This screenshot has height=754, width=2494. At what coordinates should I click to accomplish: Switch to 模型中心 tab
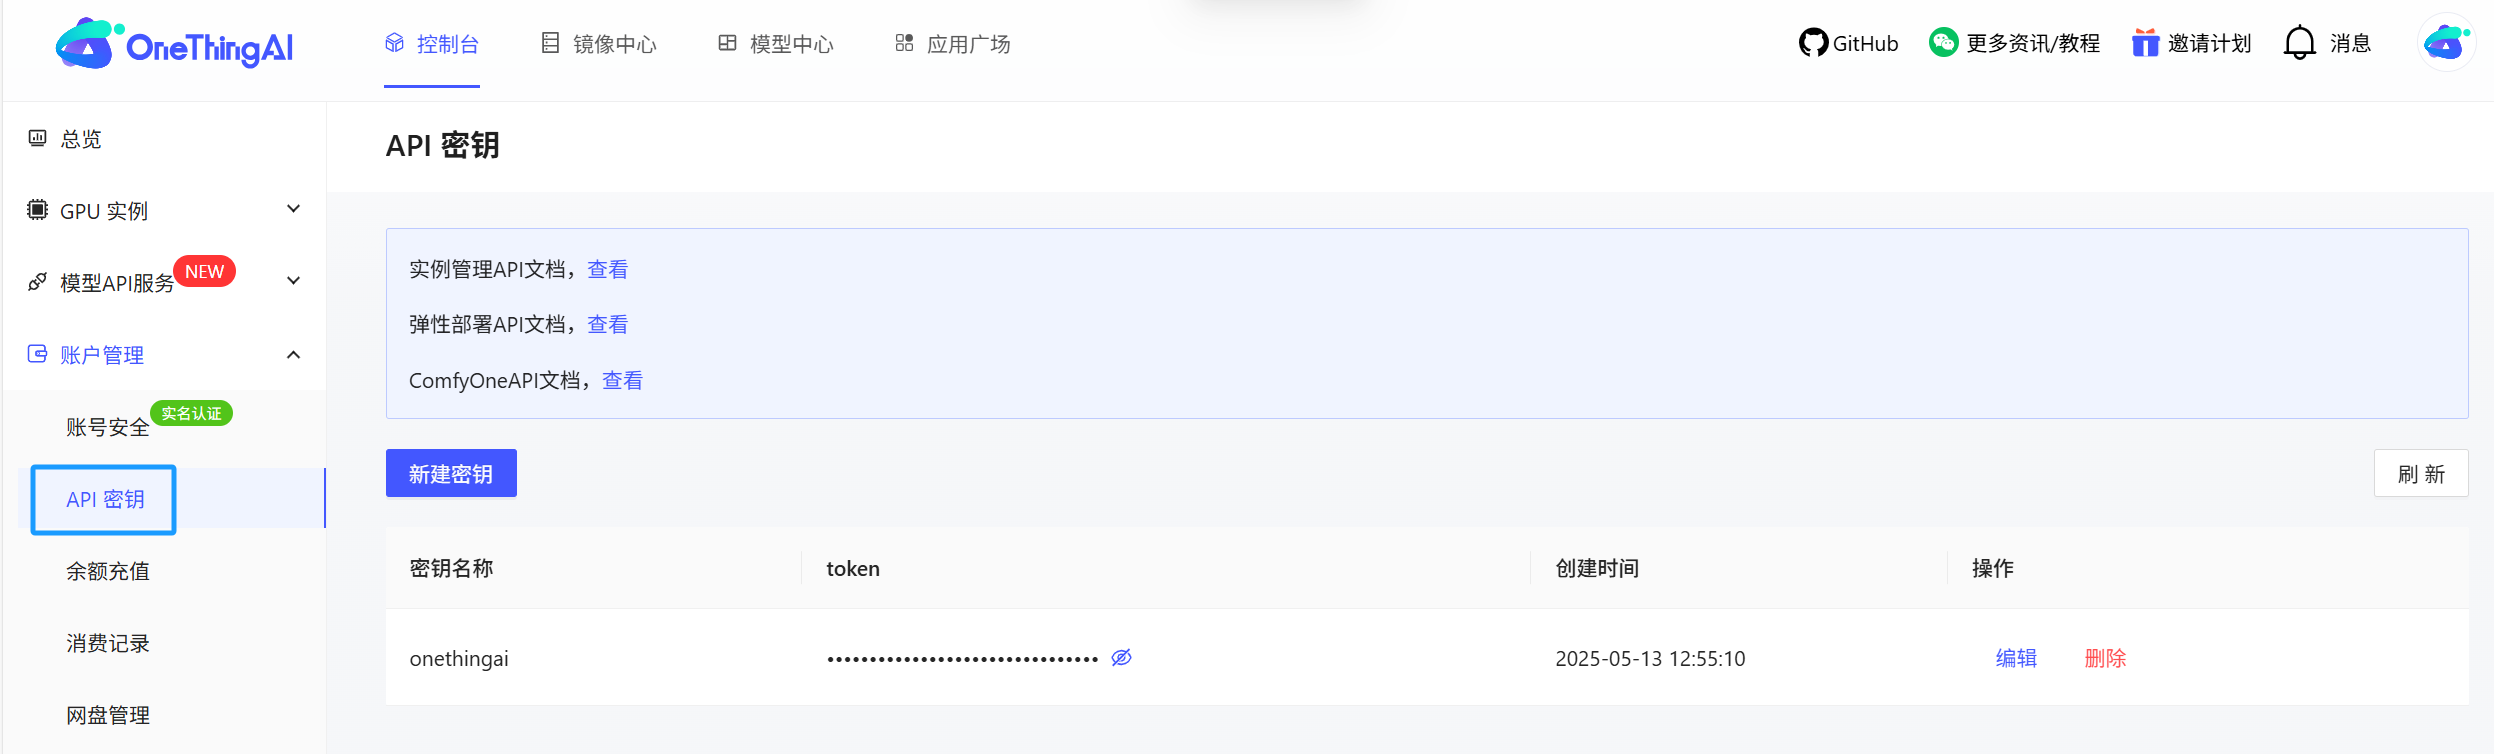[777, 44]
